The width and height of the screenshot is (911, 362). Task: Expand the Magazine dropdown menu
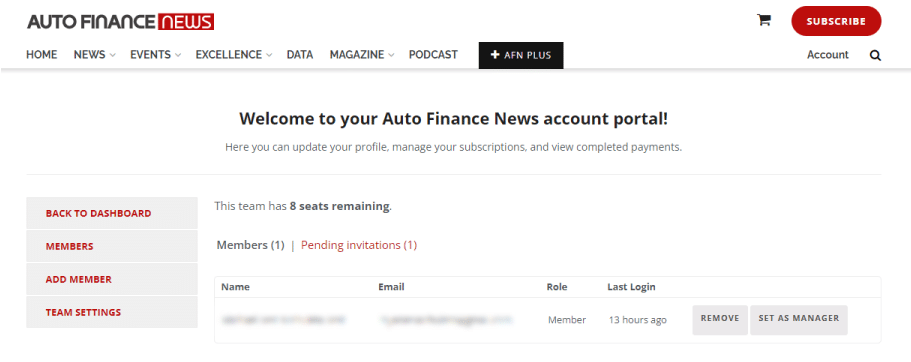[x=362, y=55]
